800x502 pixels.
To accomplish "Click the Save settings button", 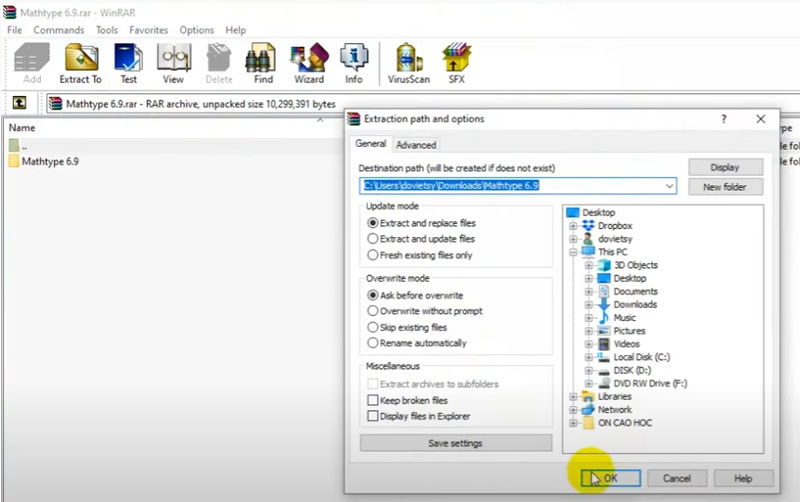I will click(x=456, y=443).
